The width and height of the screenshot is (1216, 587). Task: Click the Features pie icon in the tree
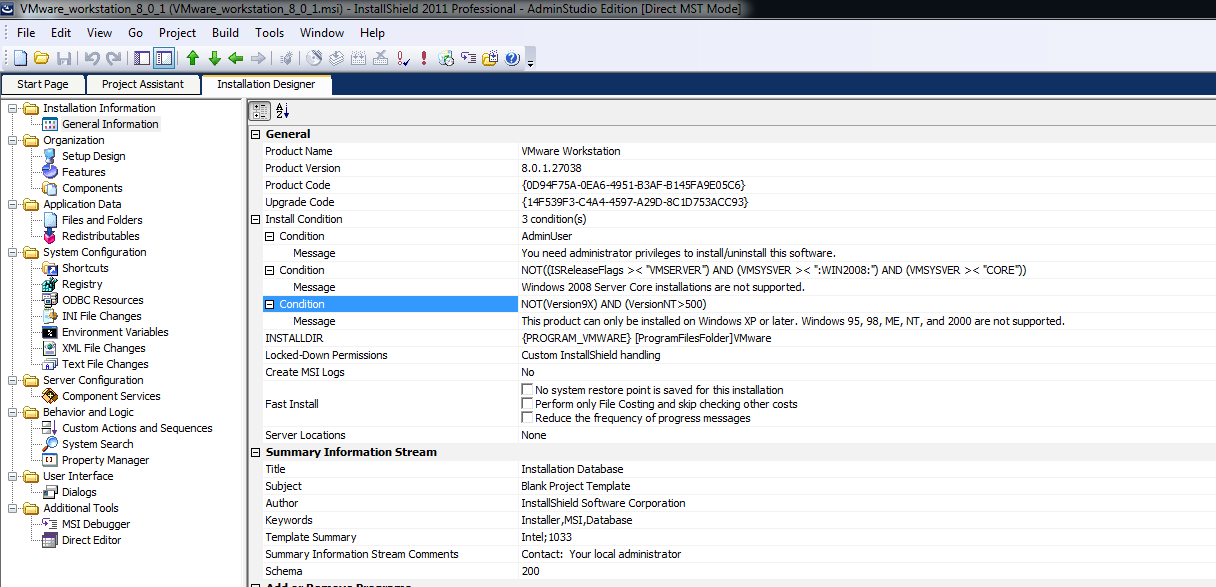50,172
